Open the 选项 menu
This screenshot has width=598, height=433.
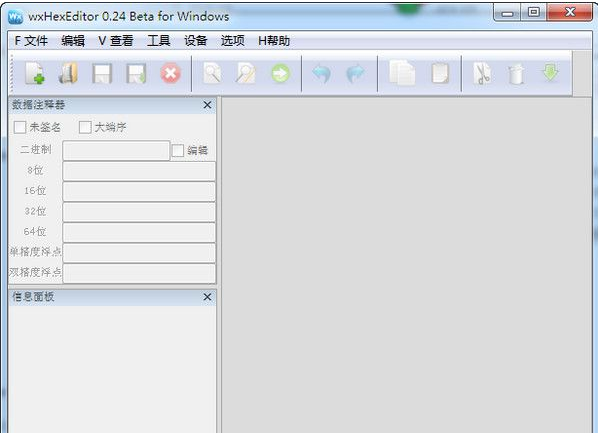pos(233,40)
